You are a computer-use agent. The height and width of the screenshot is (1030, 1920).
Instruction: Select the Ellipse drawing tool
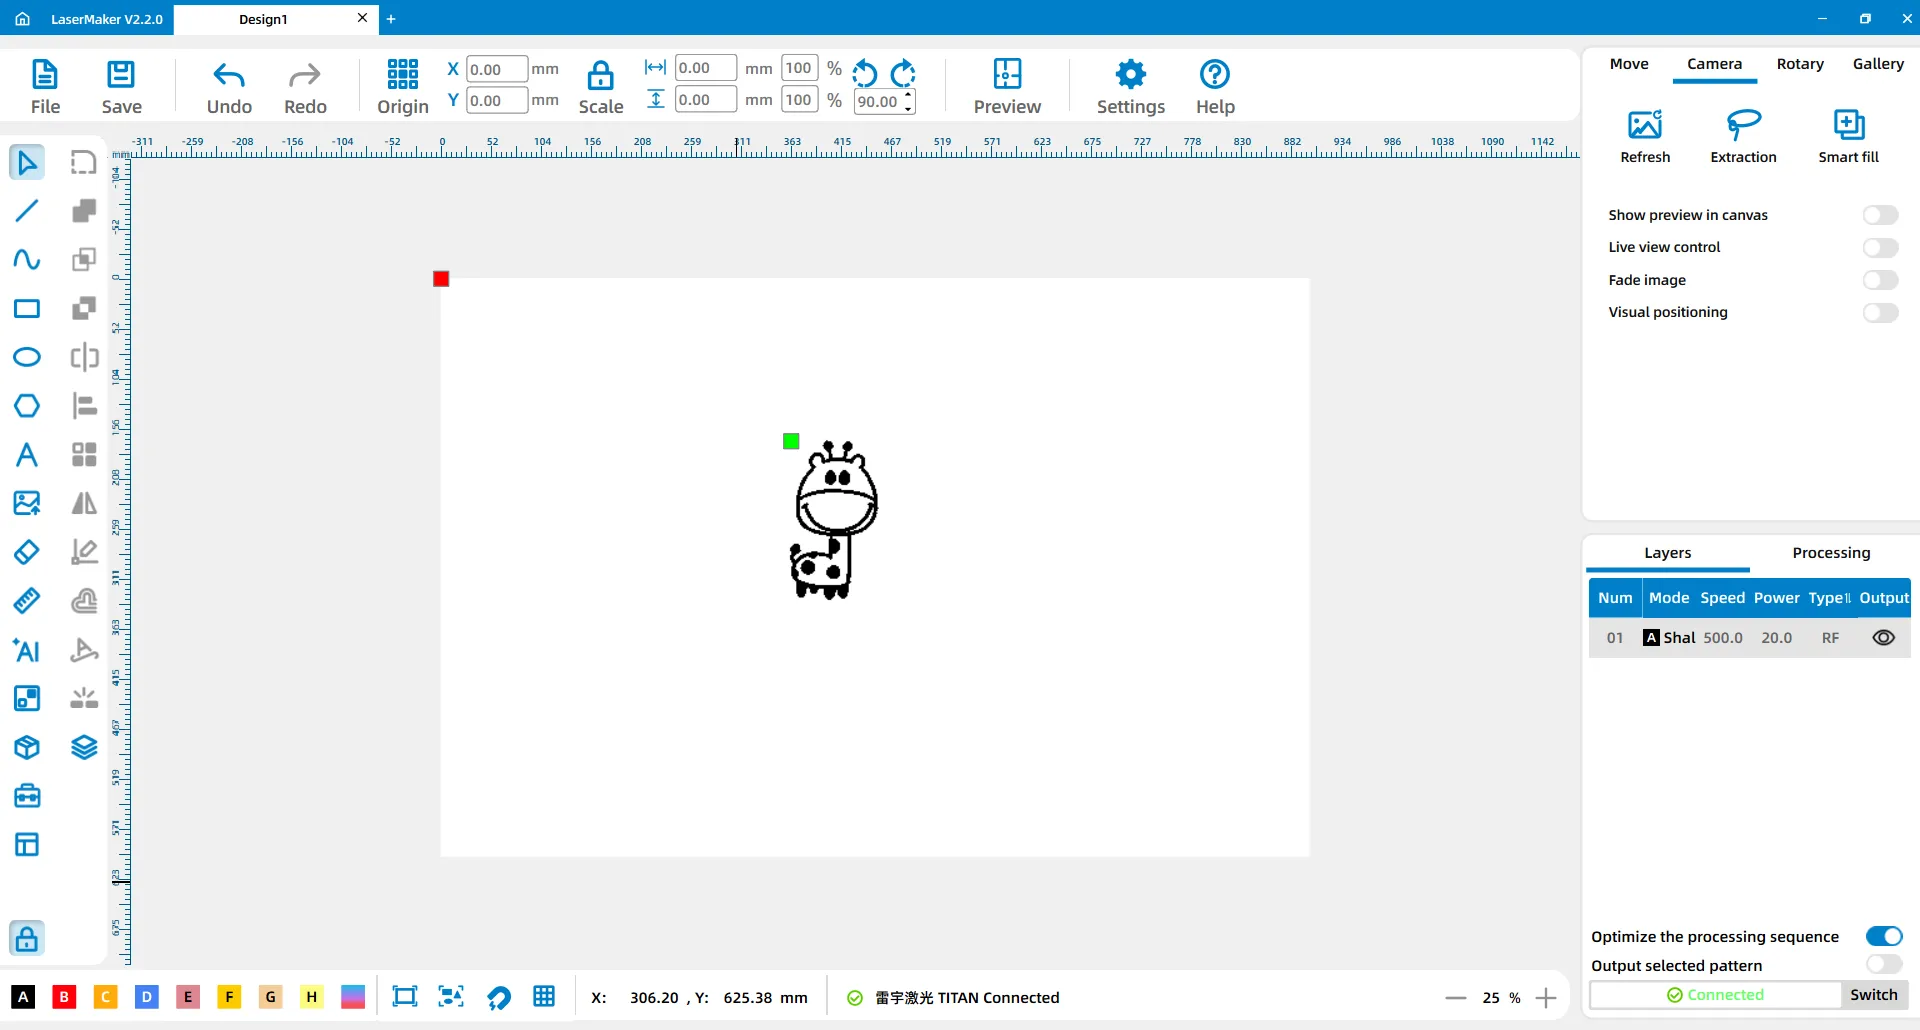[x=27, y=357]
